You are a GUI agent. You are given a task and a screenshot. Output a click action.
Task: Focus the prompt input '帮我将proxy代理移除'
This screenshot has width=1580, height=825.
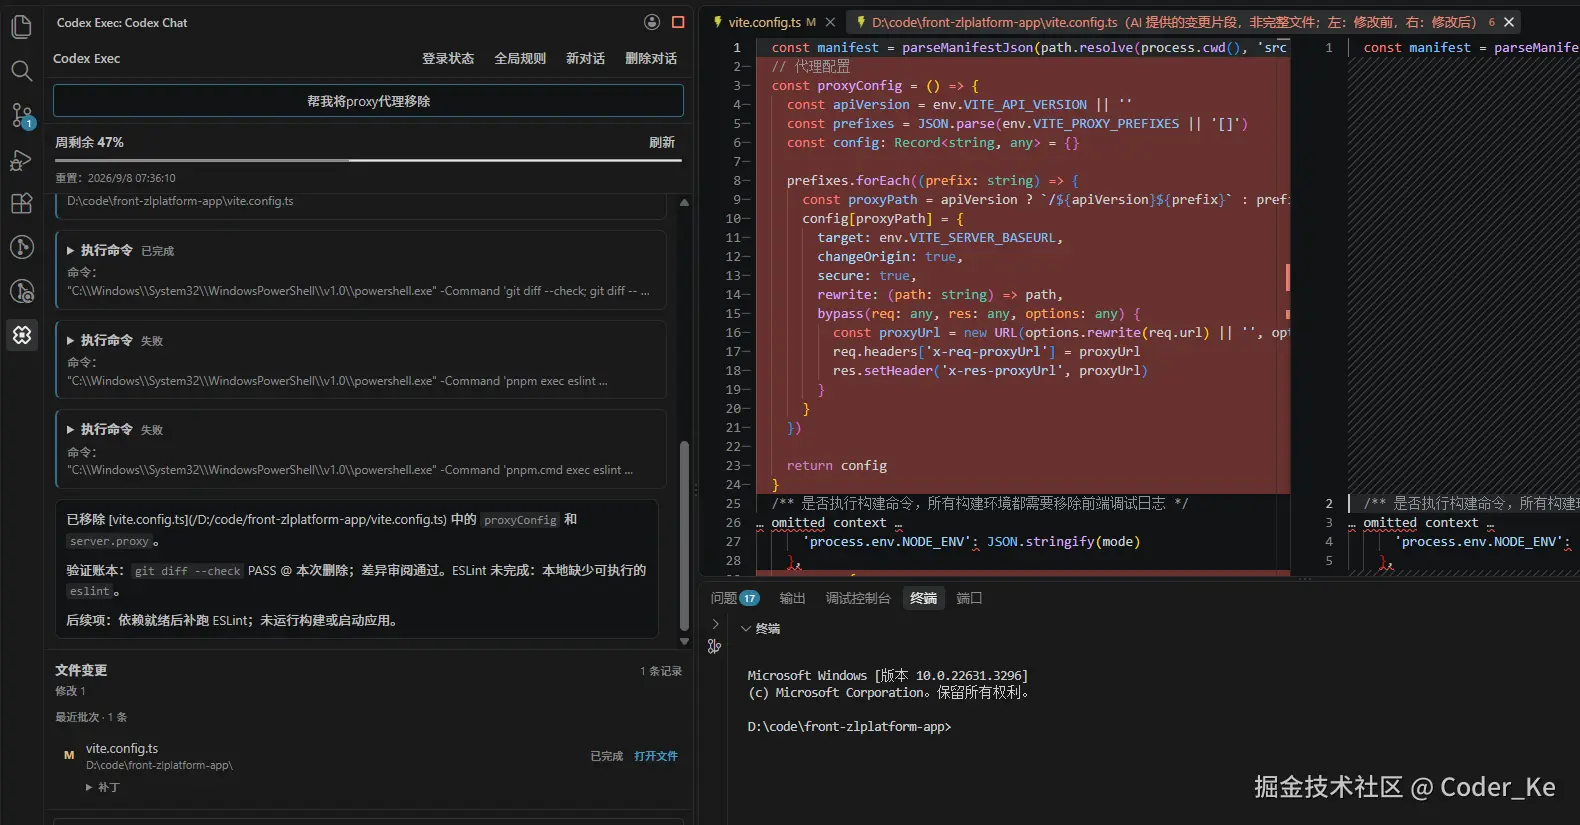click(x=368, y=101)
